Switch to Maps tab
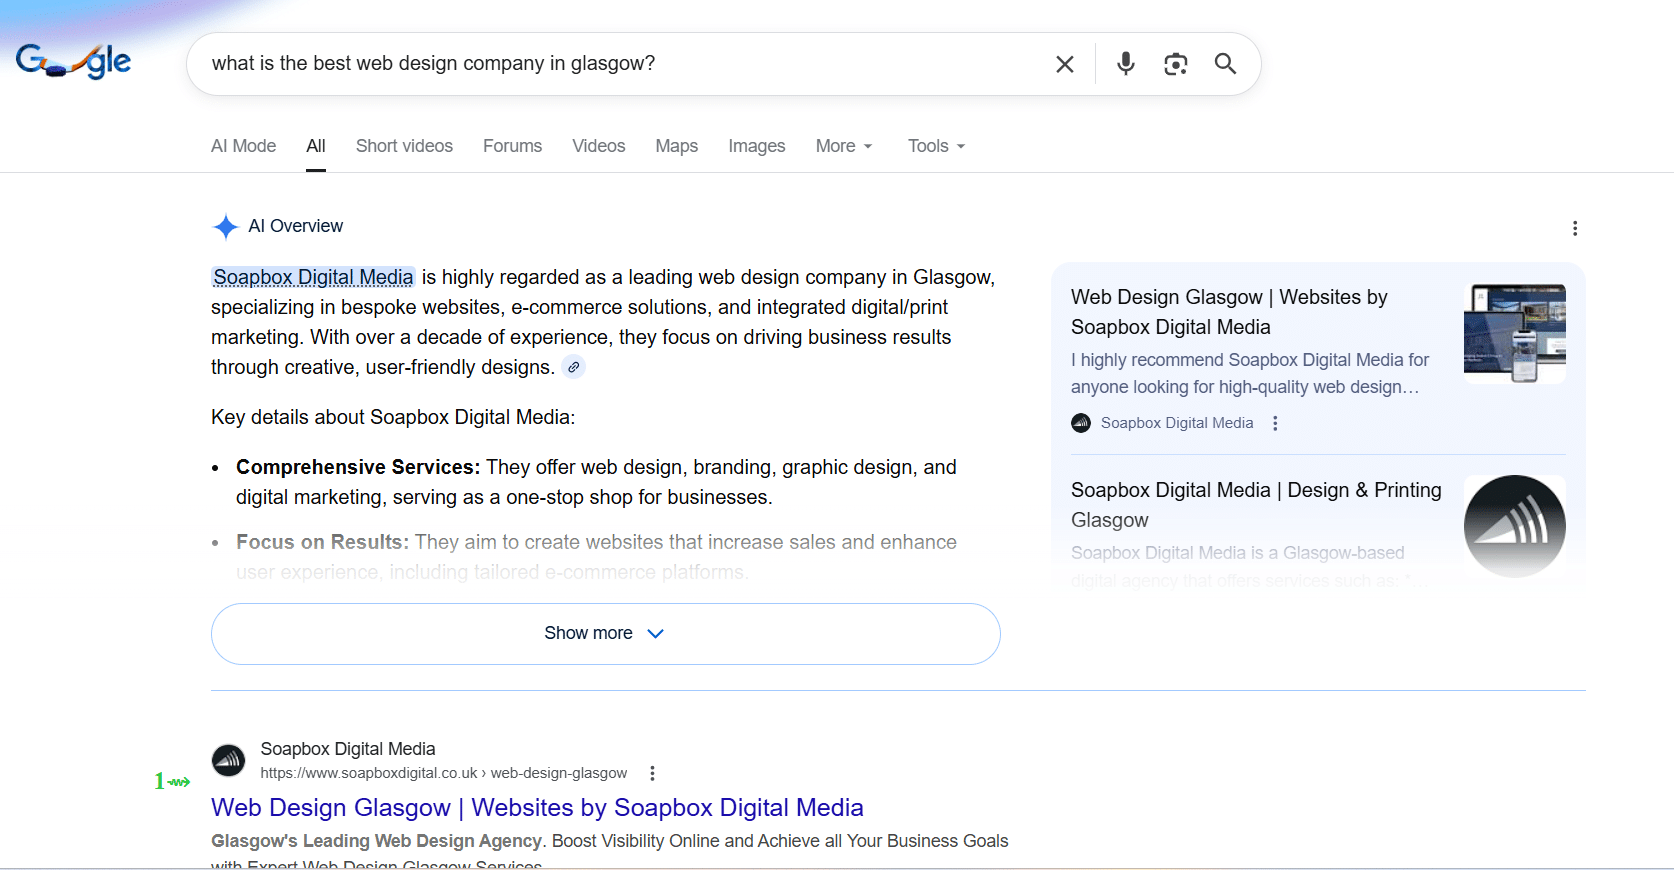This screenshot has height=870, width=1674. click(677, 146)
